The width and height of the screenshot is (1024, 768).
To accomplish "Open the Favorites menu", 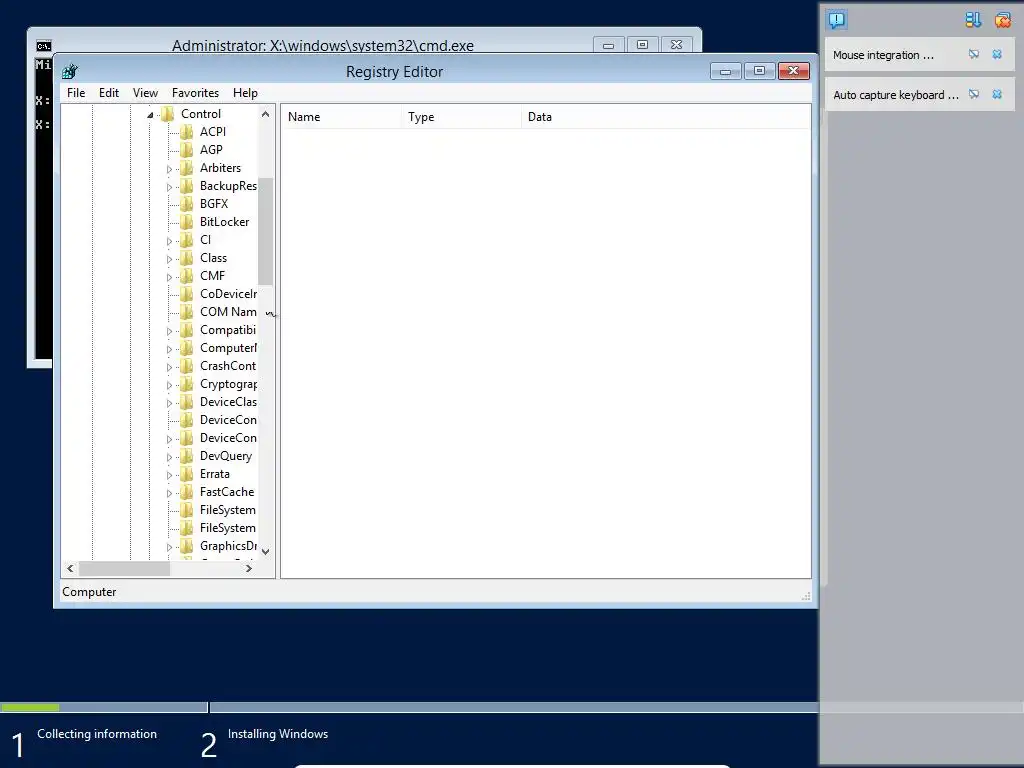I will [x=195, y=93].
